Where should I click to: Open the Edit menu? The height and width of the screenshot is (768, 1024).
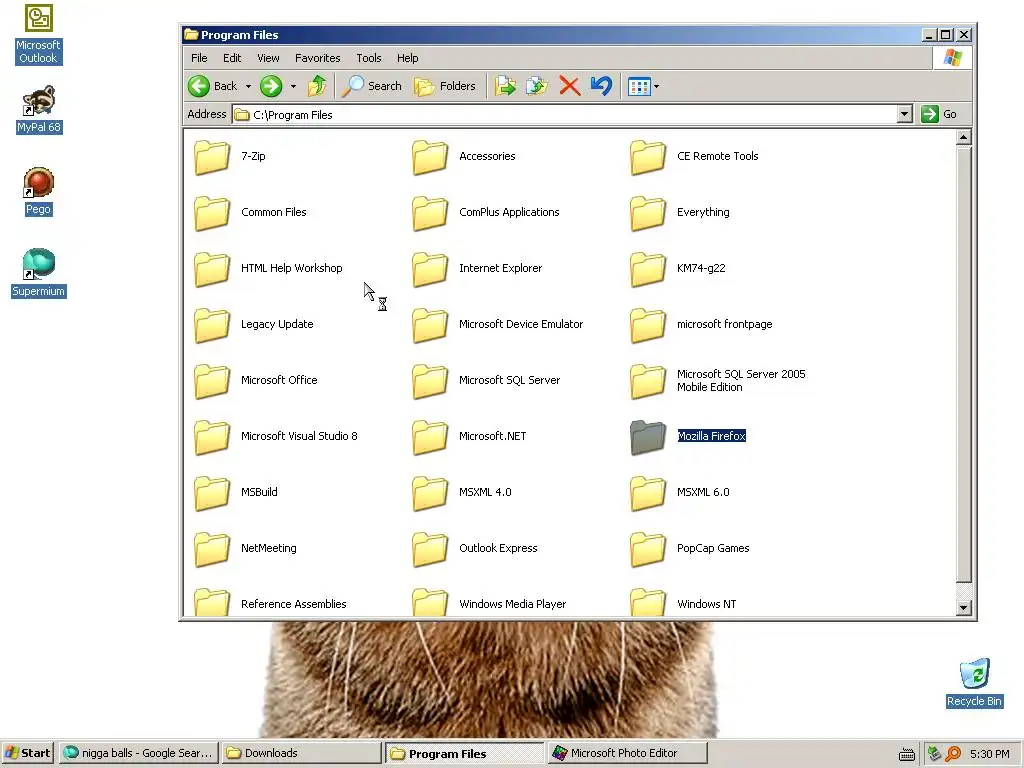(232, 58)
